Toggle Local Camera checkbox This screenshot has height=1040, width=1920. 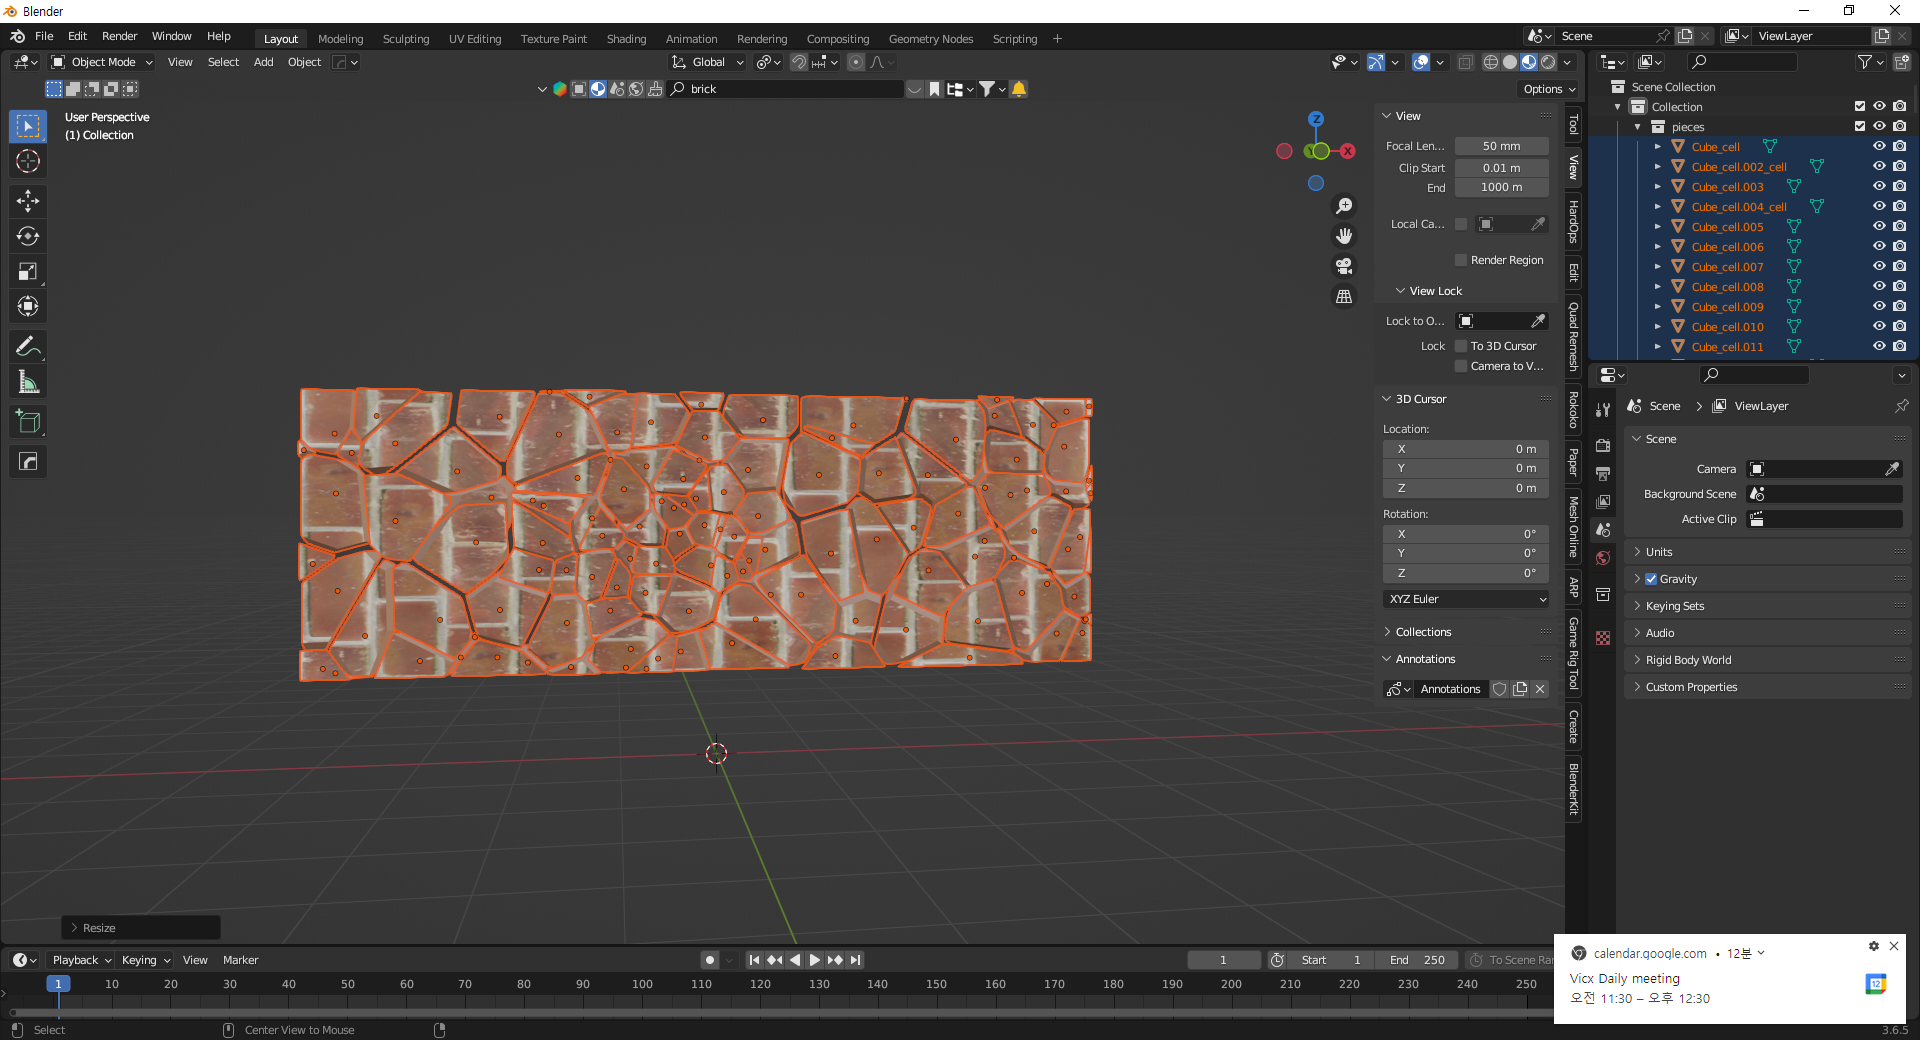point(1461,224)
